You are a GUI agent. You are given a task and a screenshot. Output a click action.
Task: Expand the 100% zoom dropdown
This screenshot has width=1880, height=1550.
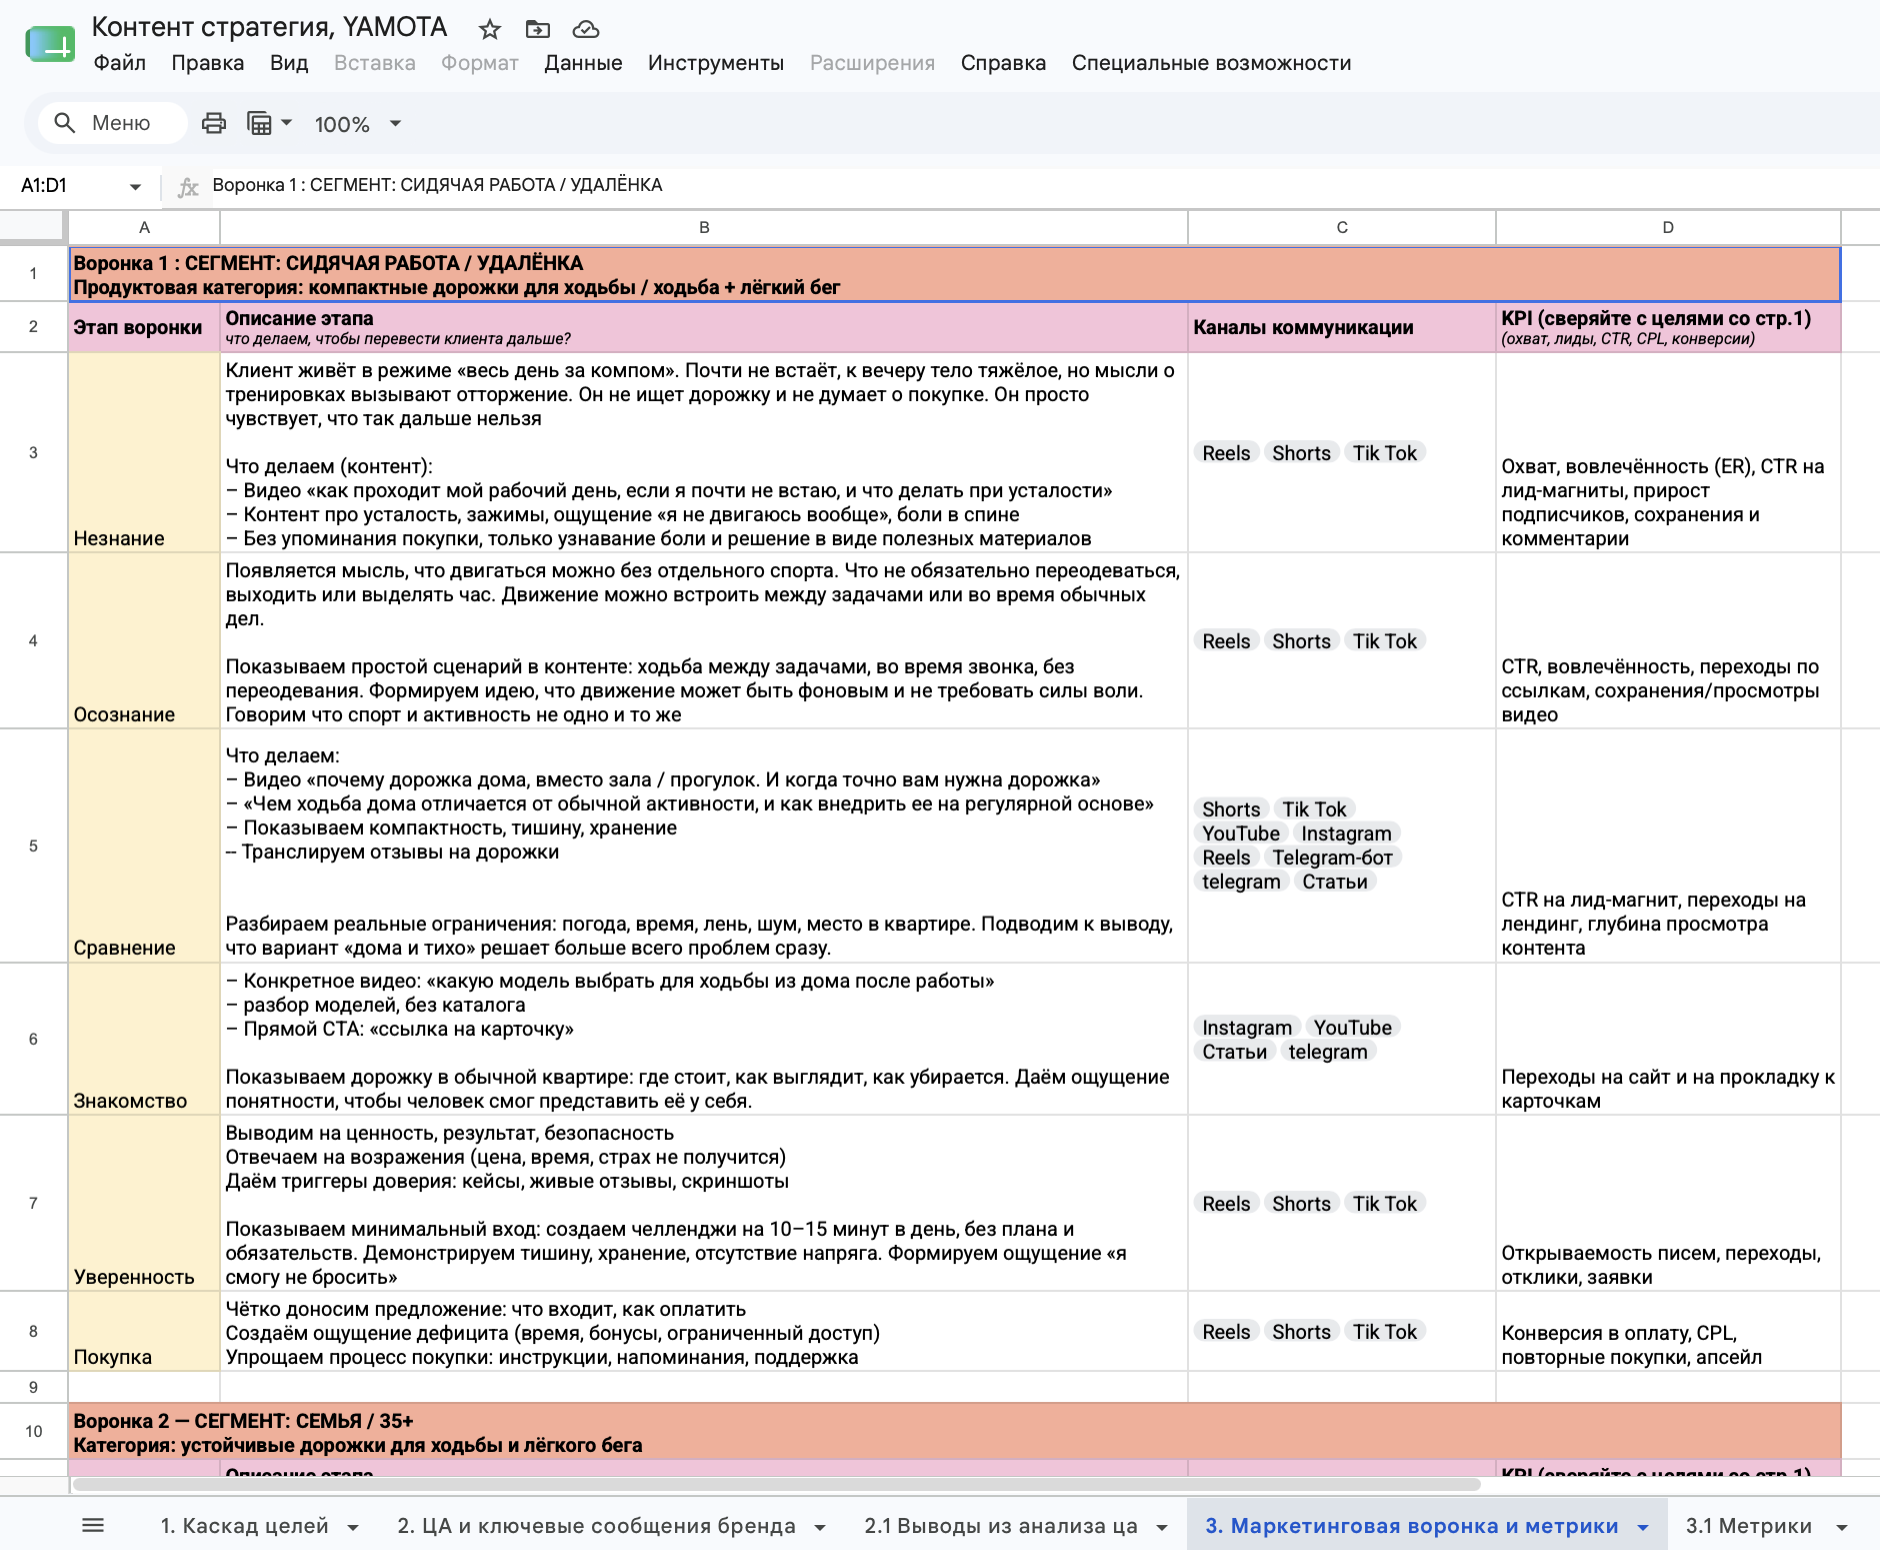tap(395, 124)
